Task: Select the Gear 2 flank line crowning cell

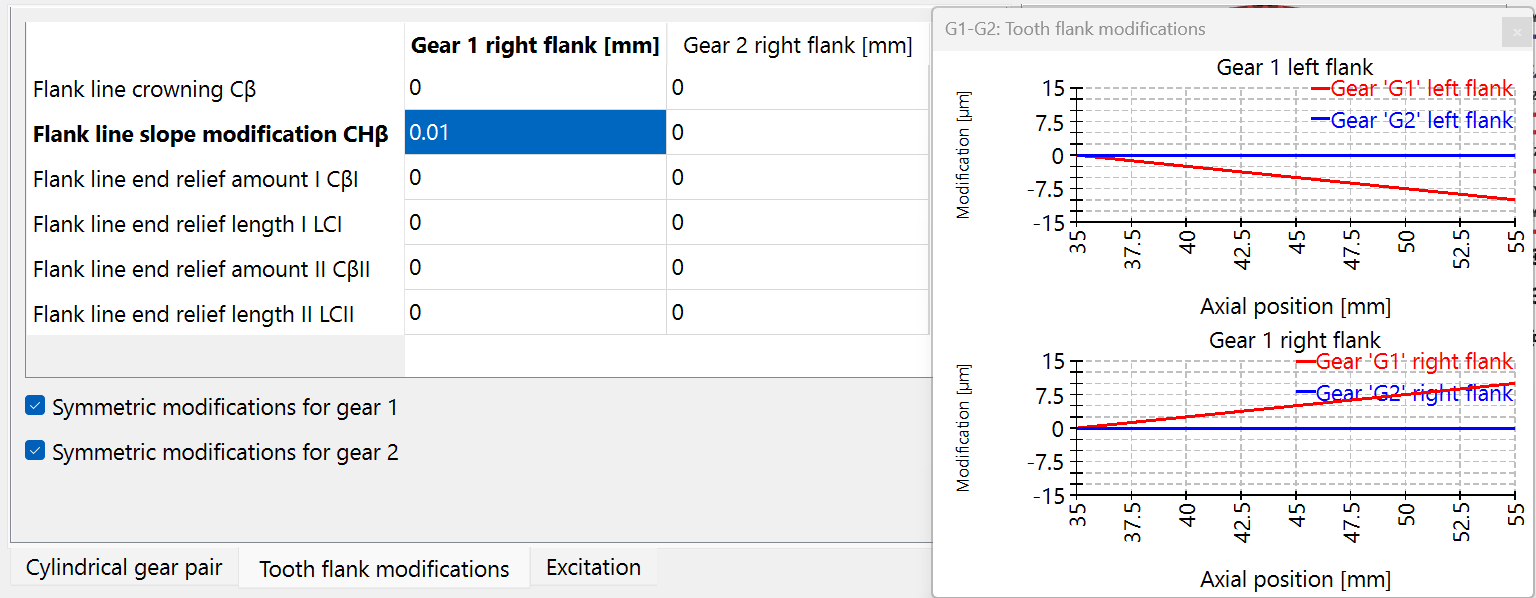Action: pos(795,87)
